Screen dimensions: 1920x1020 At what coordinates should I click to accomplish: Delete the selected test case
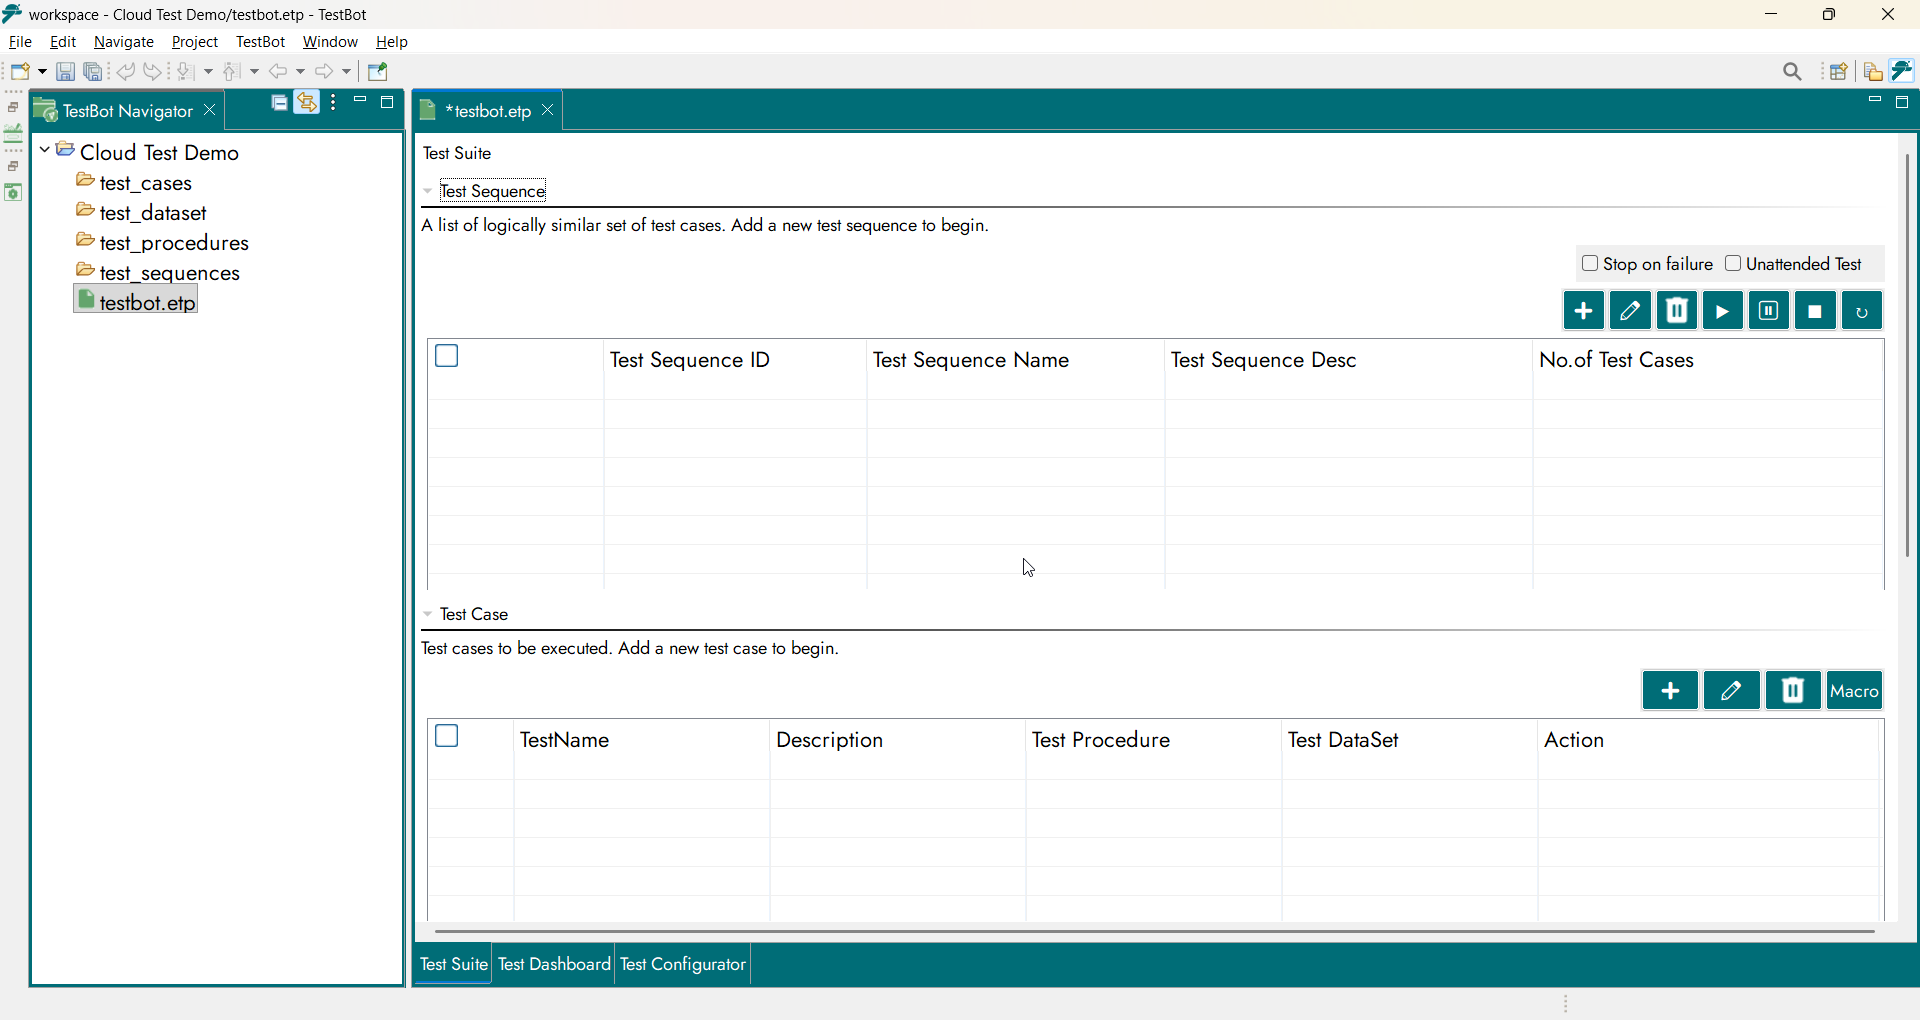coord(1793,691)
